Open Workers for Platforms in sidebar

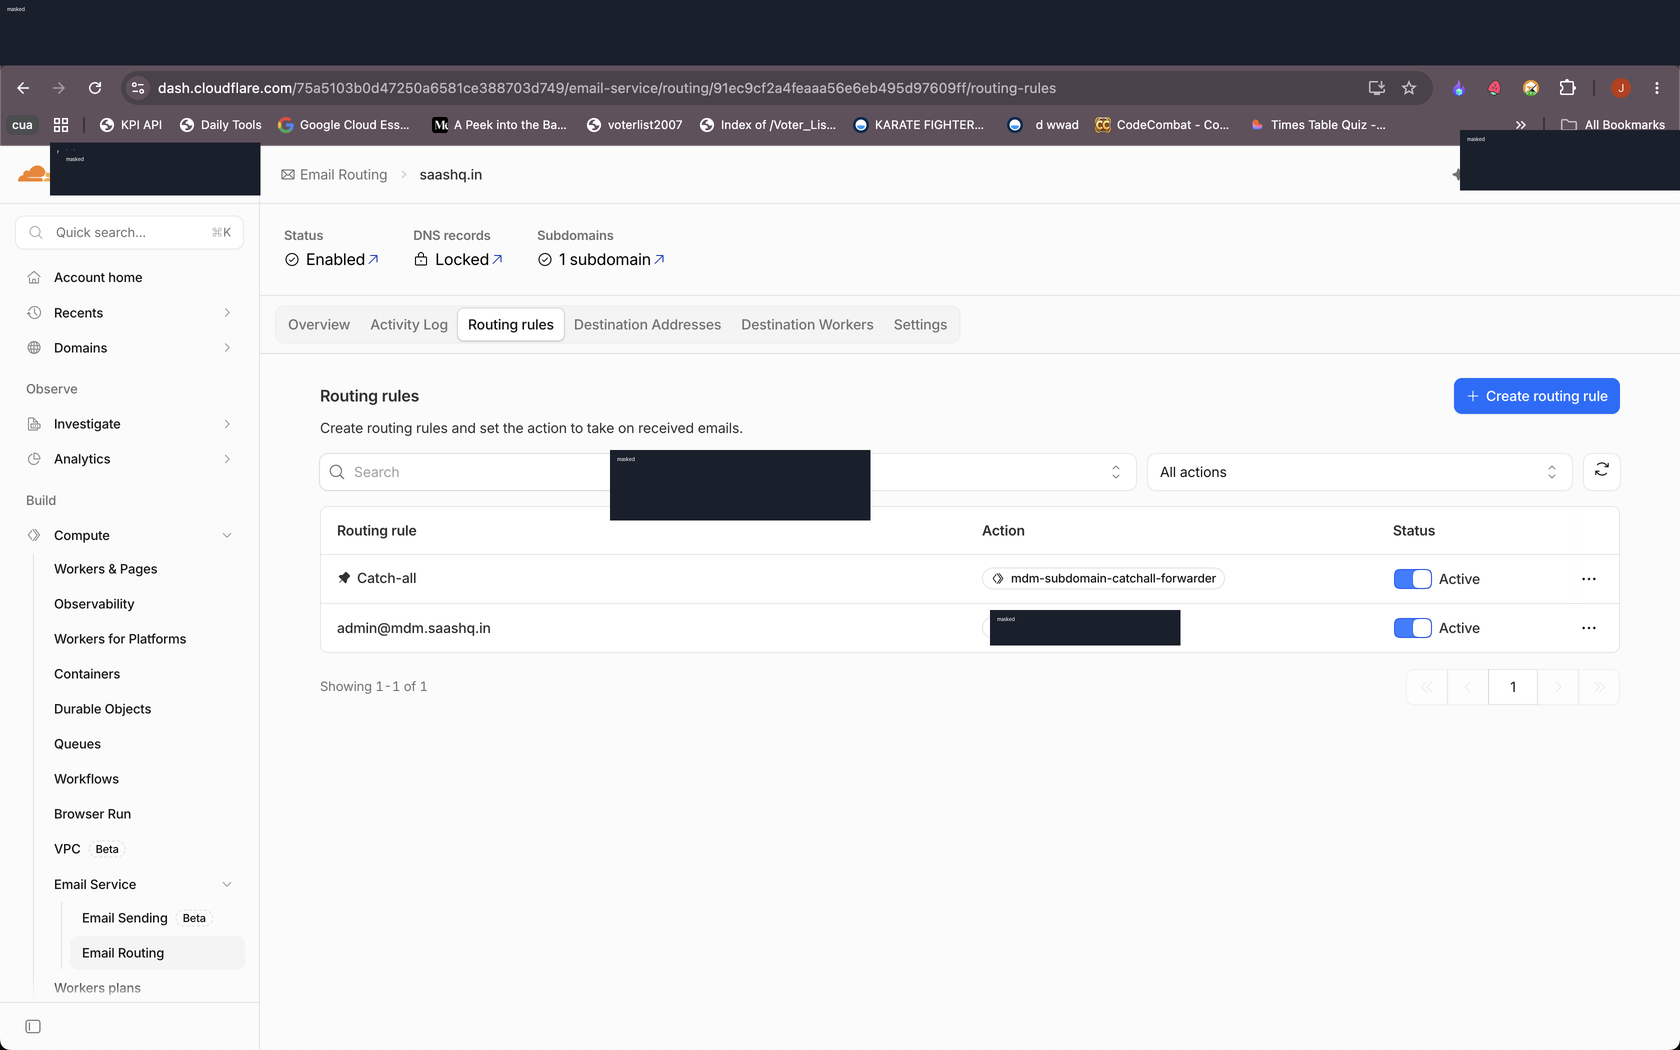point(120,639)
